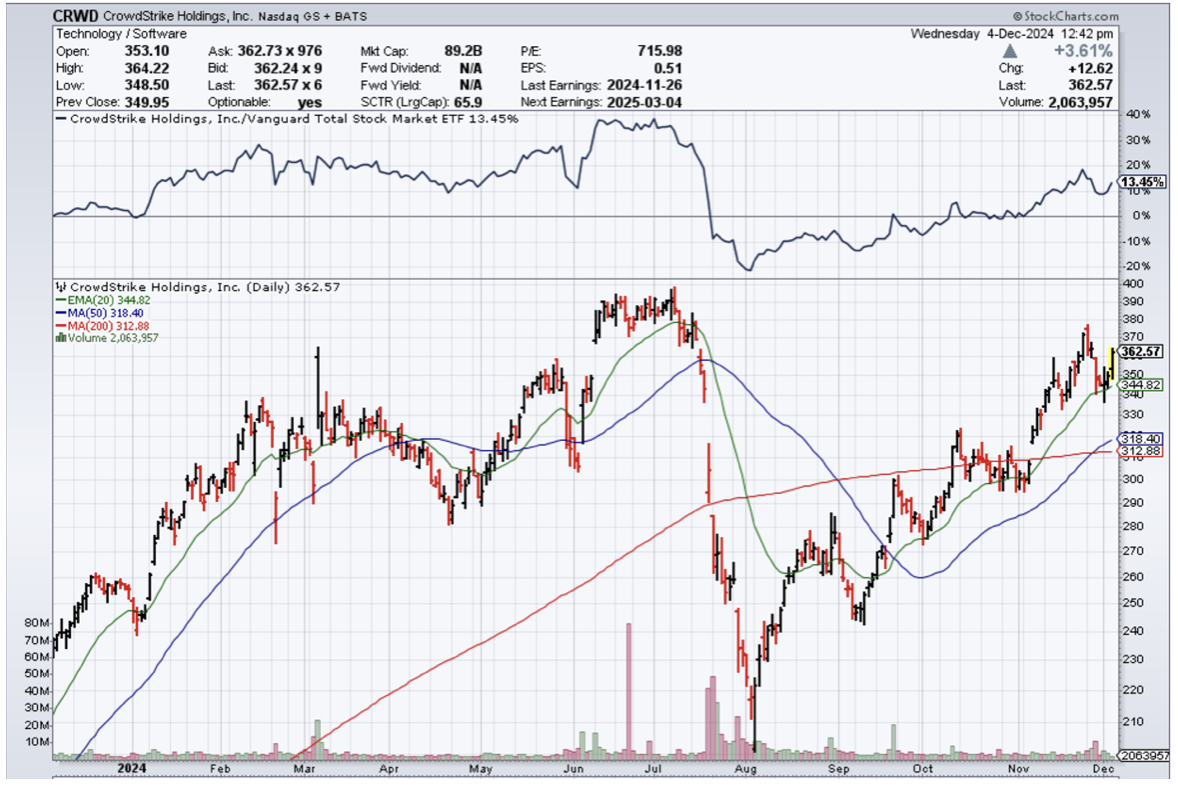1178x786 pixels.
Task: Click the P/E value 715.98
Action: point(660,51)
